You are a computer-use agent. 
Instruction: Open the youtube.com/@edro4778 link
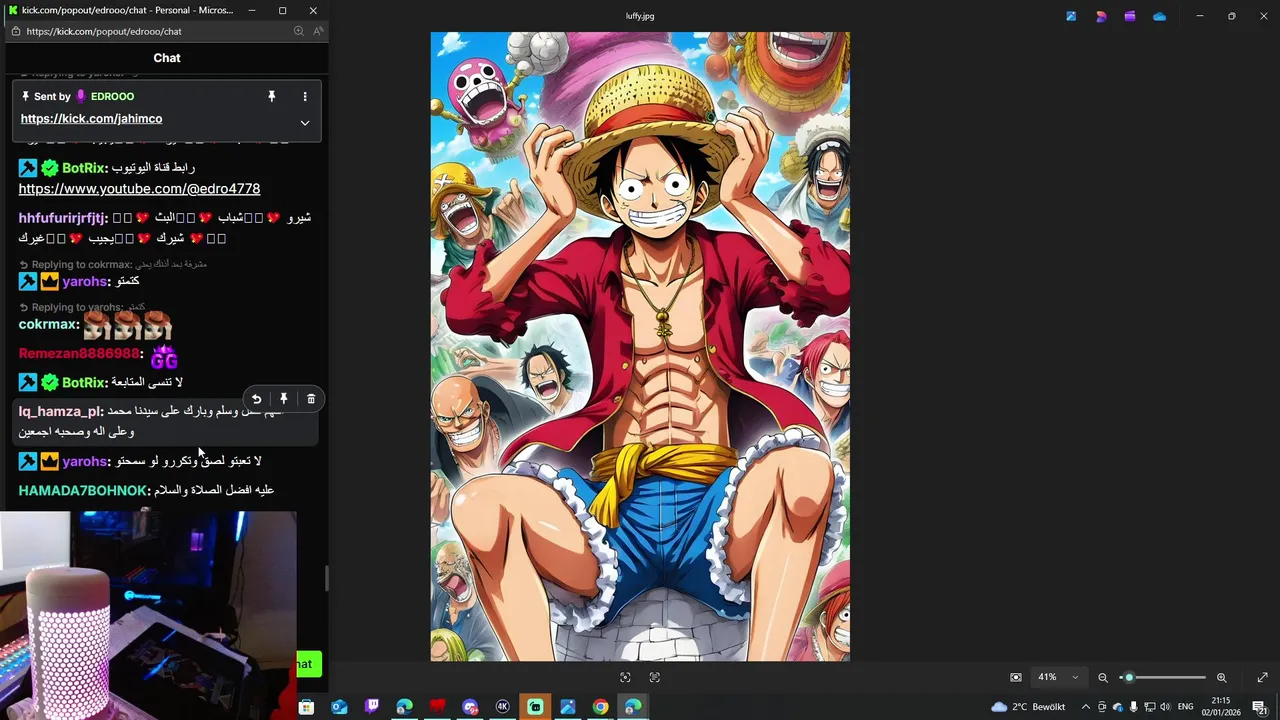pyautogui.click(x=139, y=188)
